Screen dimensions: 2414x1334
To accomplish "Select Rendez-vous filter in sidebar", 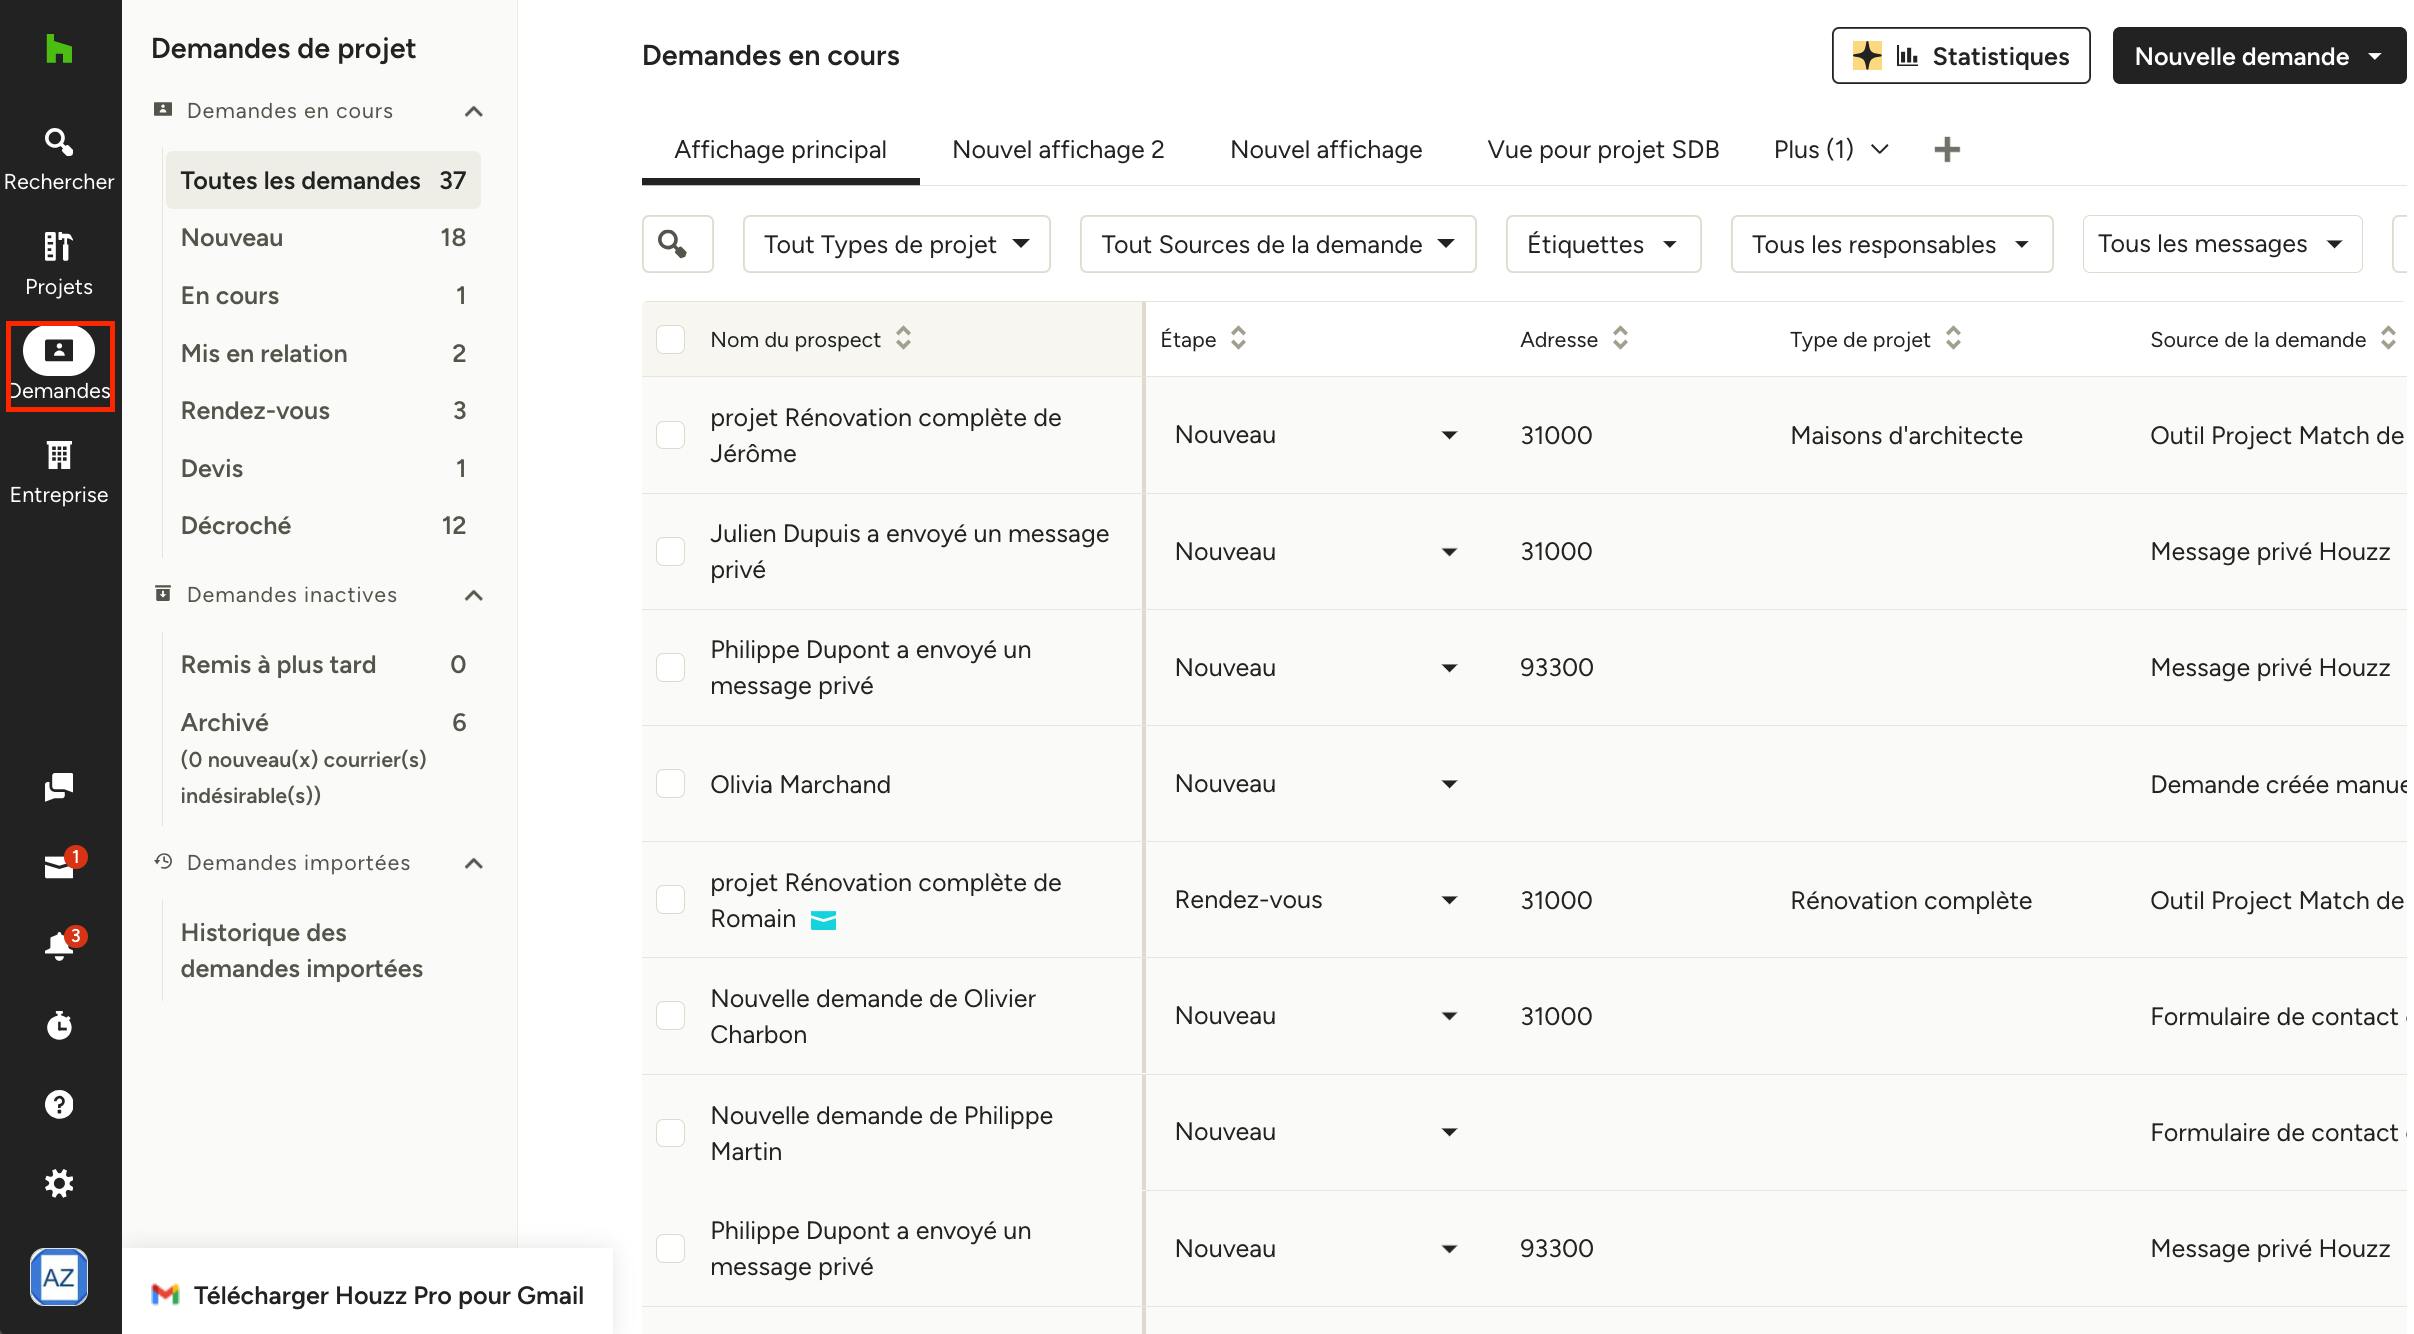I will pyautogui.click(x=323, y=411).
